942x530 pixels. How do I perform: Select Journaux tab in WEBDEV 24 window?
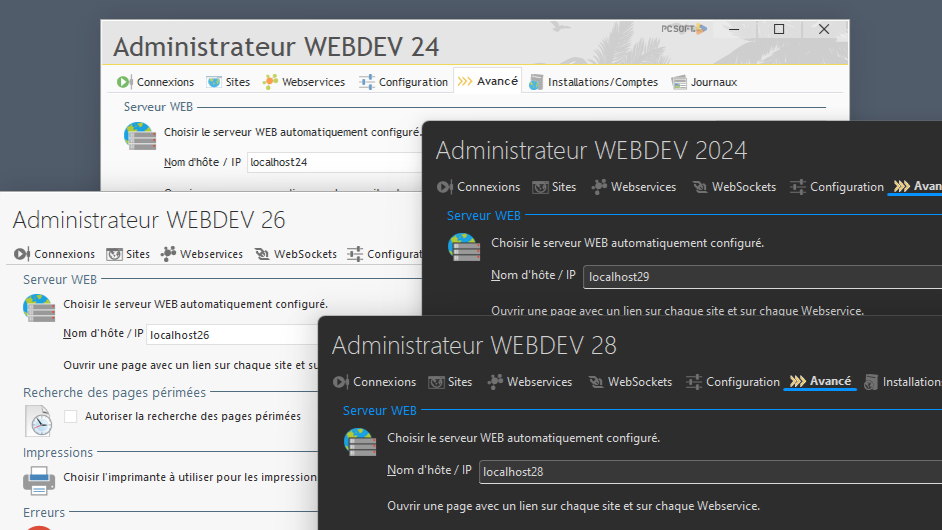(704, 82)
